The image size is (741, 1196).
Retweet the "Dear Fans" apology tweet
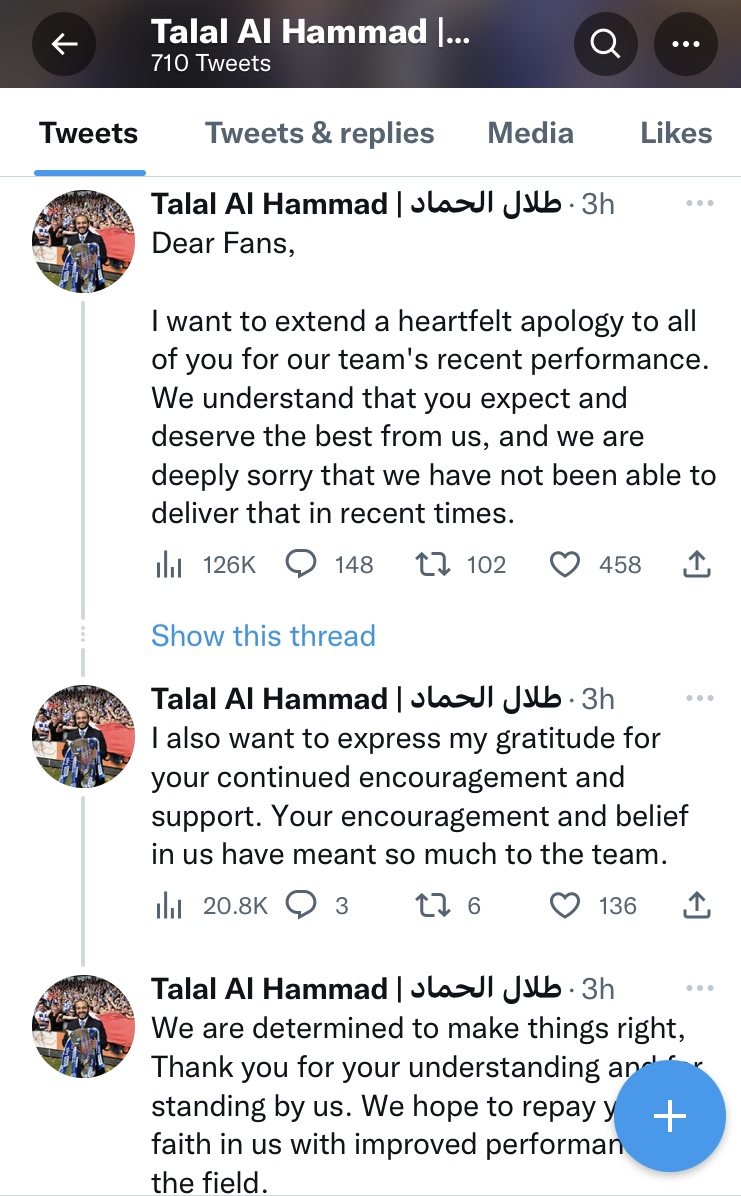click(432, 565)
